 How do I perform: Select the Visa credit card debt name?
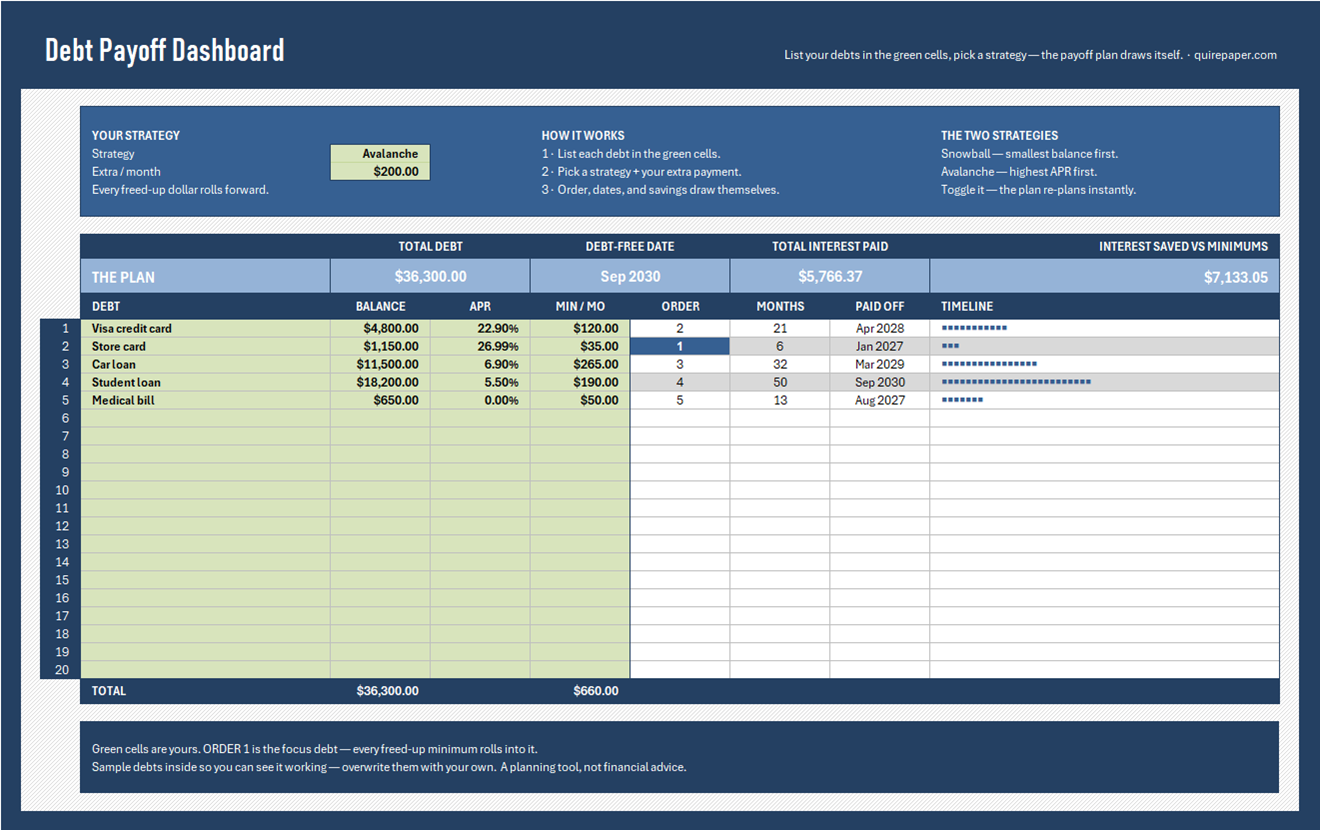pos(205,328)
